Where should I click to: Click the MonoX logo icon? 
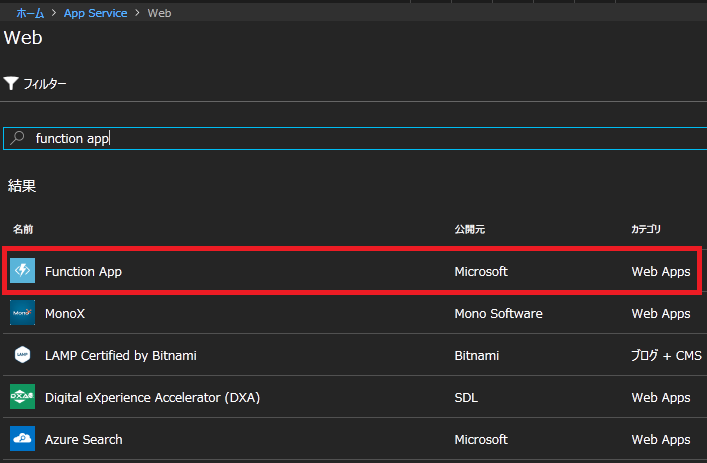click(23, 312)
